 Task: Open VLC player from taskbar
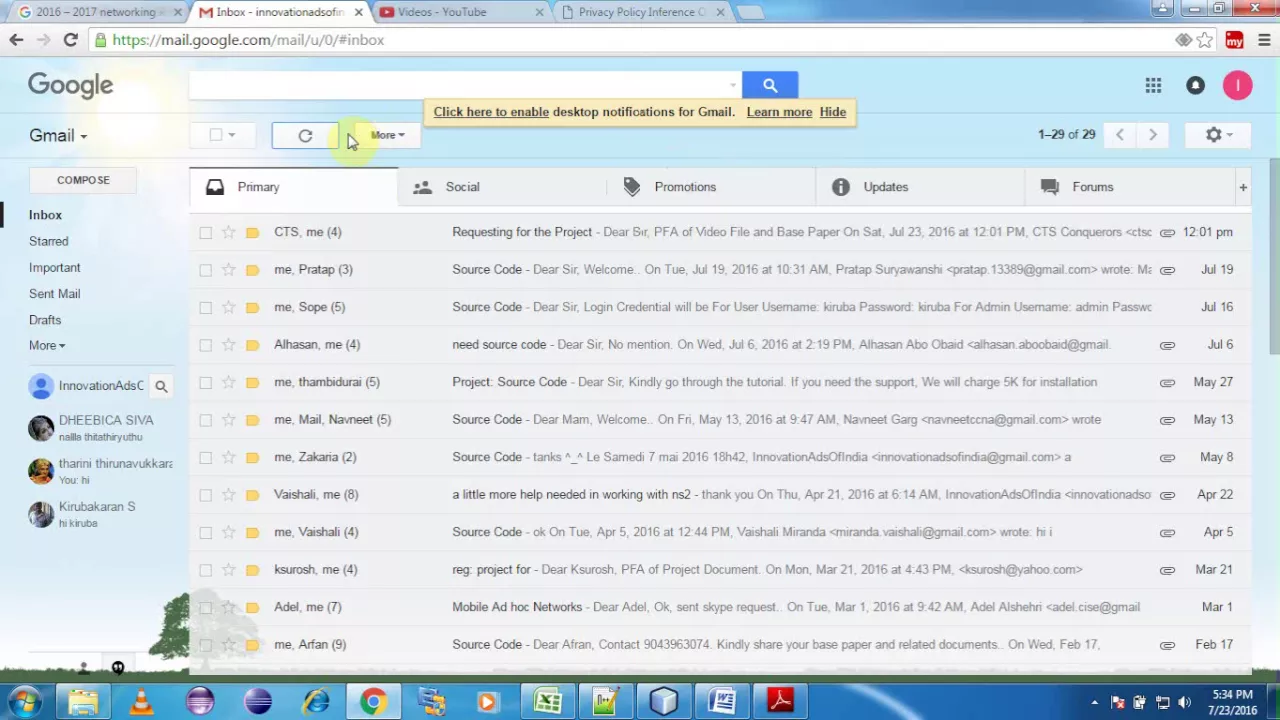pyautogui.click(x=142, y=701)
